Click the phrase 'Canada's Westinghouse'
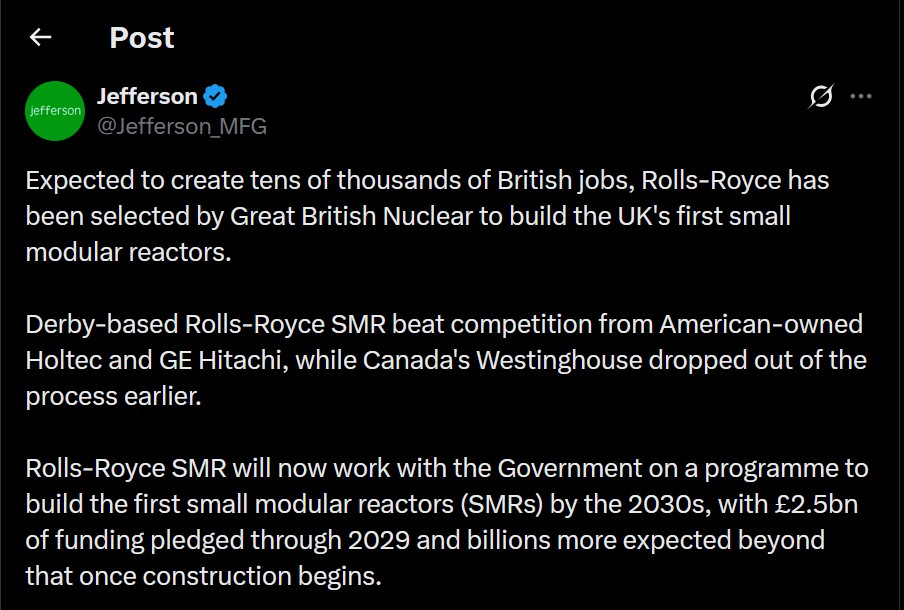Image resolution: width=904 pixels, height=610 pixels. 447,360
